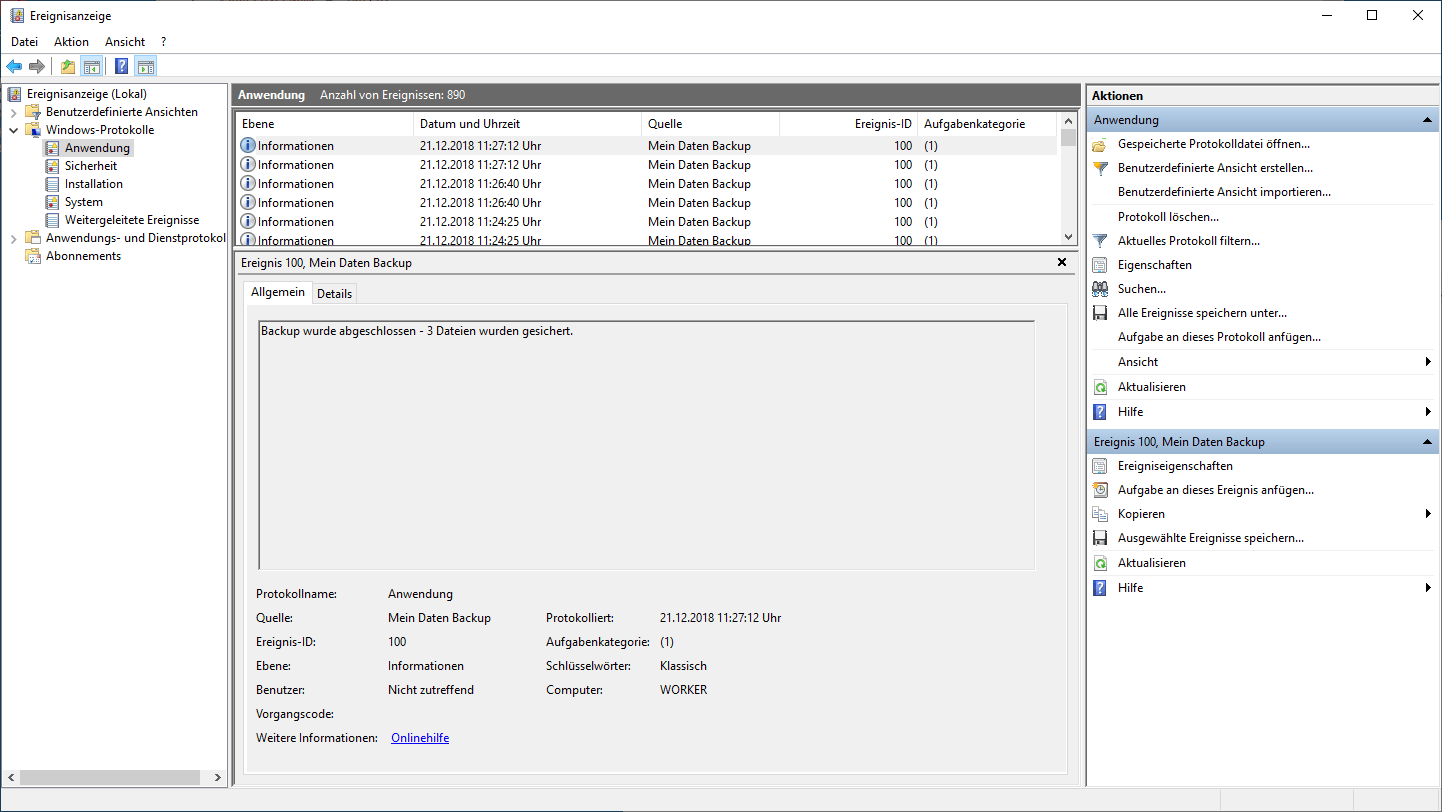Click the back arrow toolbar icon
This screenshot has height=812, width=1442.
click(14, 67)
